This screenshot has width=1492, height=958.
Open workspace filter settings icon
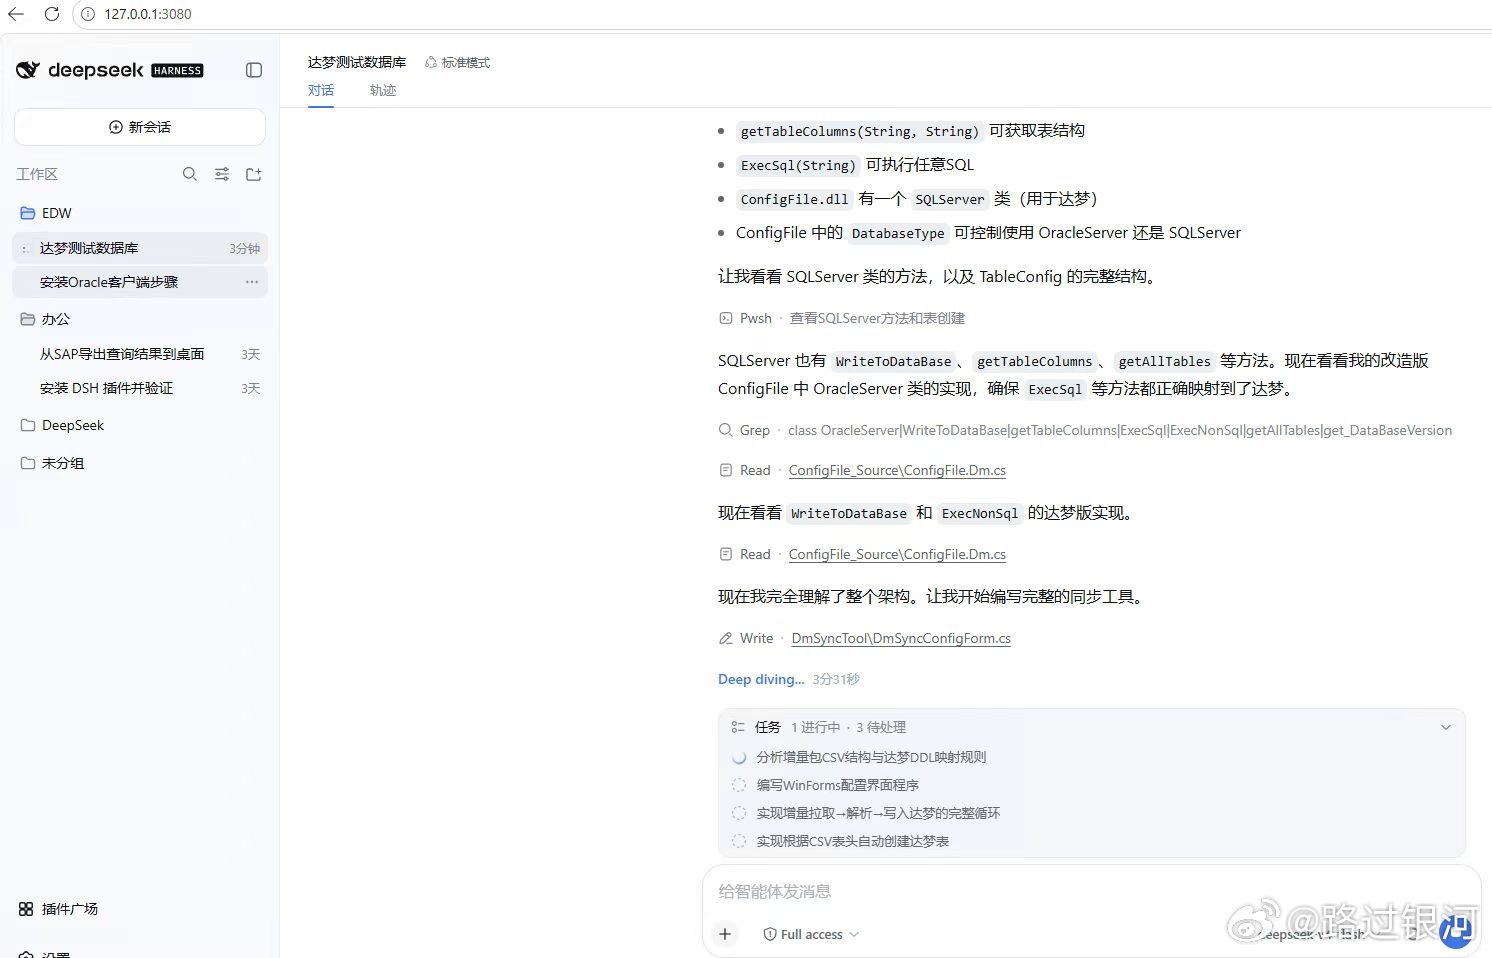coord(222,174)
